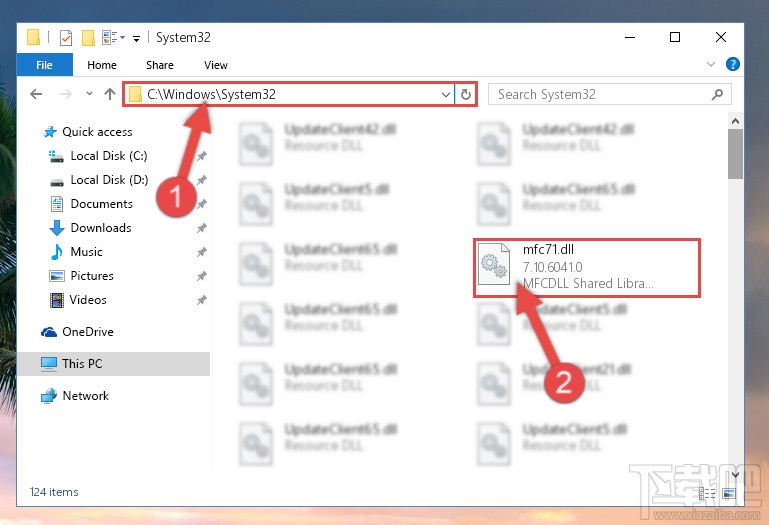Open the recent locations dropdown
Viewport: 769px width, 525px height.
coord(89,93)
